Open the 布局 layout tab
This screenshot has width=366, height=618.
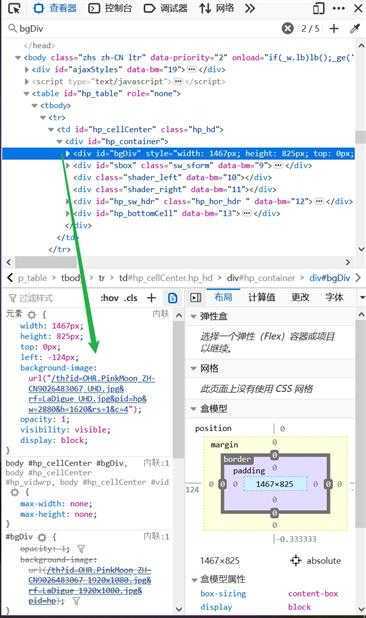(223, 297)
